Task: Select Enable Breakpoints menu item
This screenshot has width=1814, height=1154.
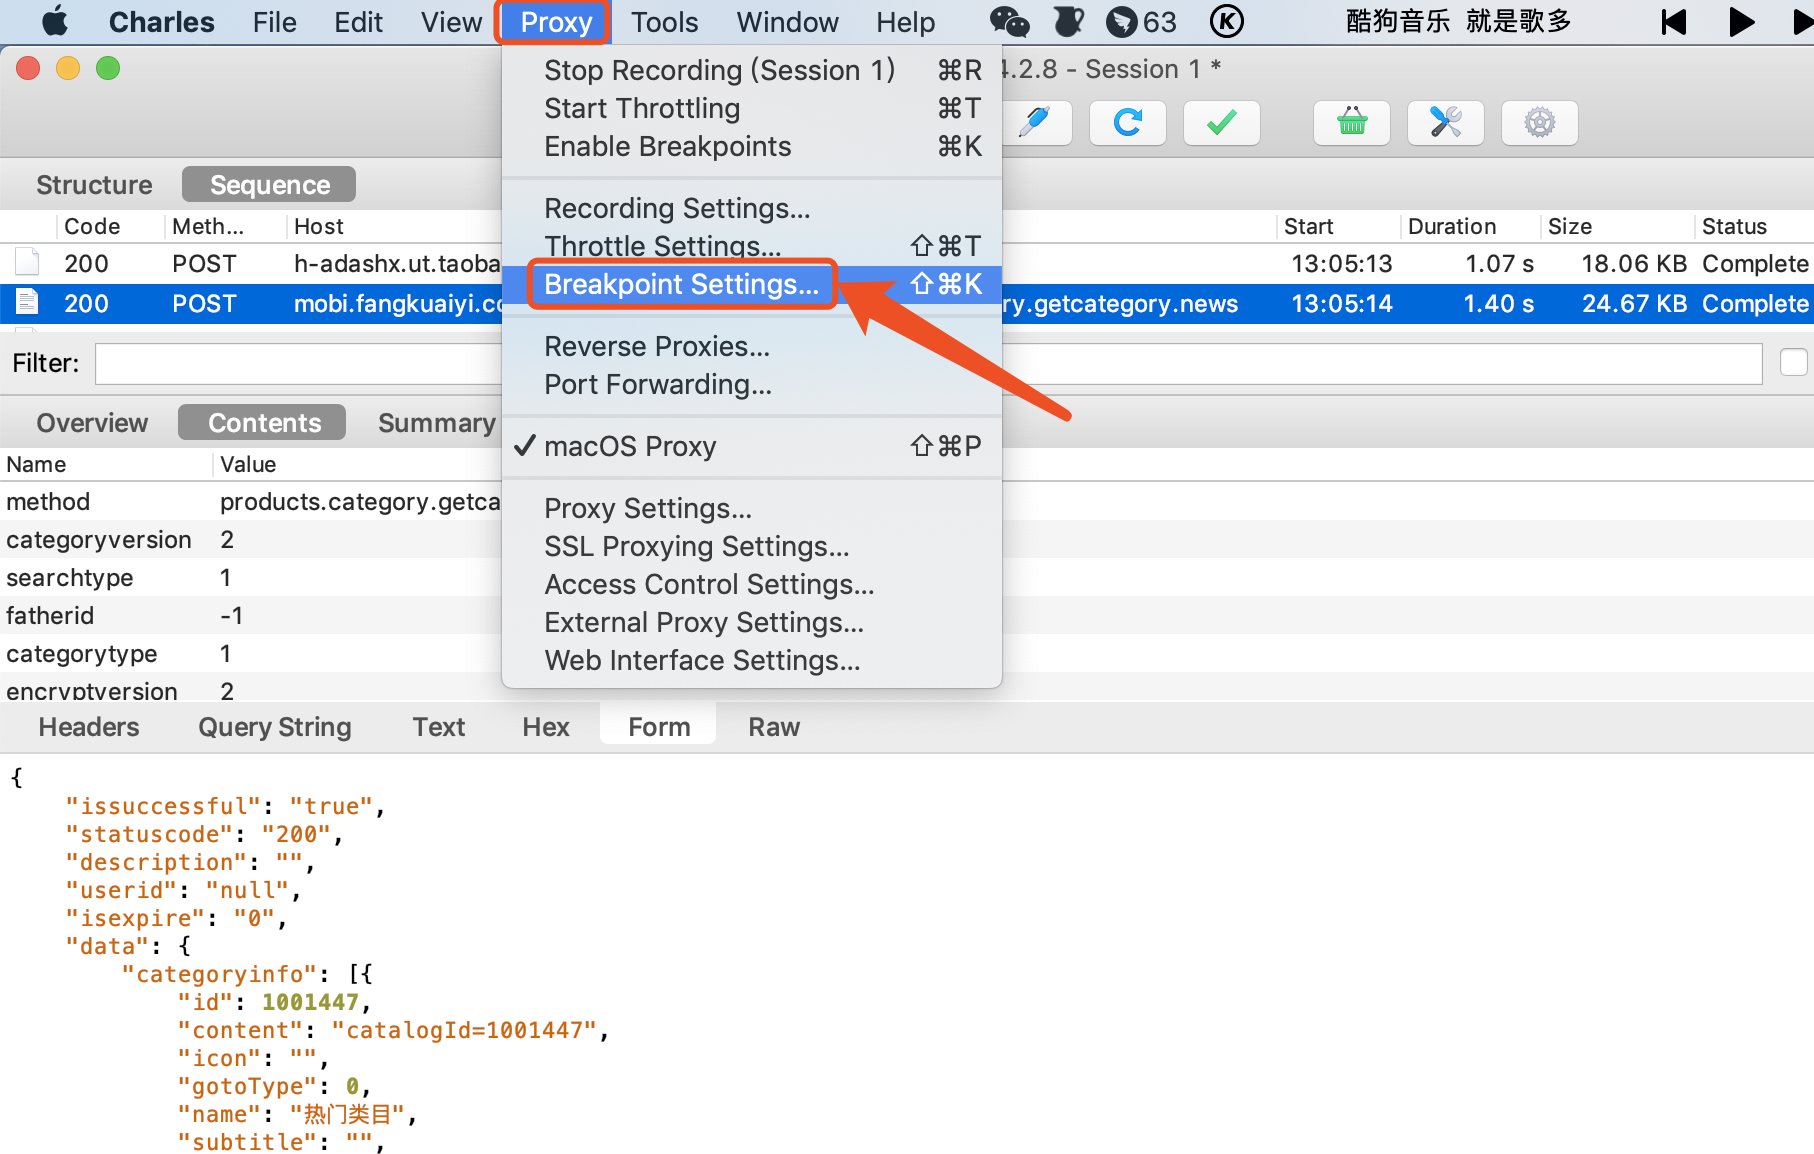Action: point(752,146)
